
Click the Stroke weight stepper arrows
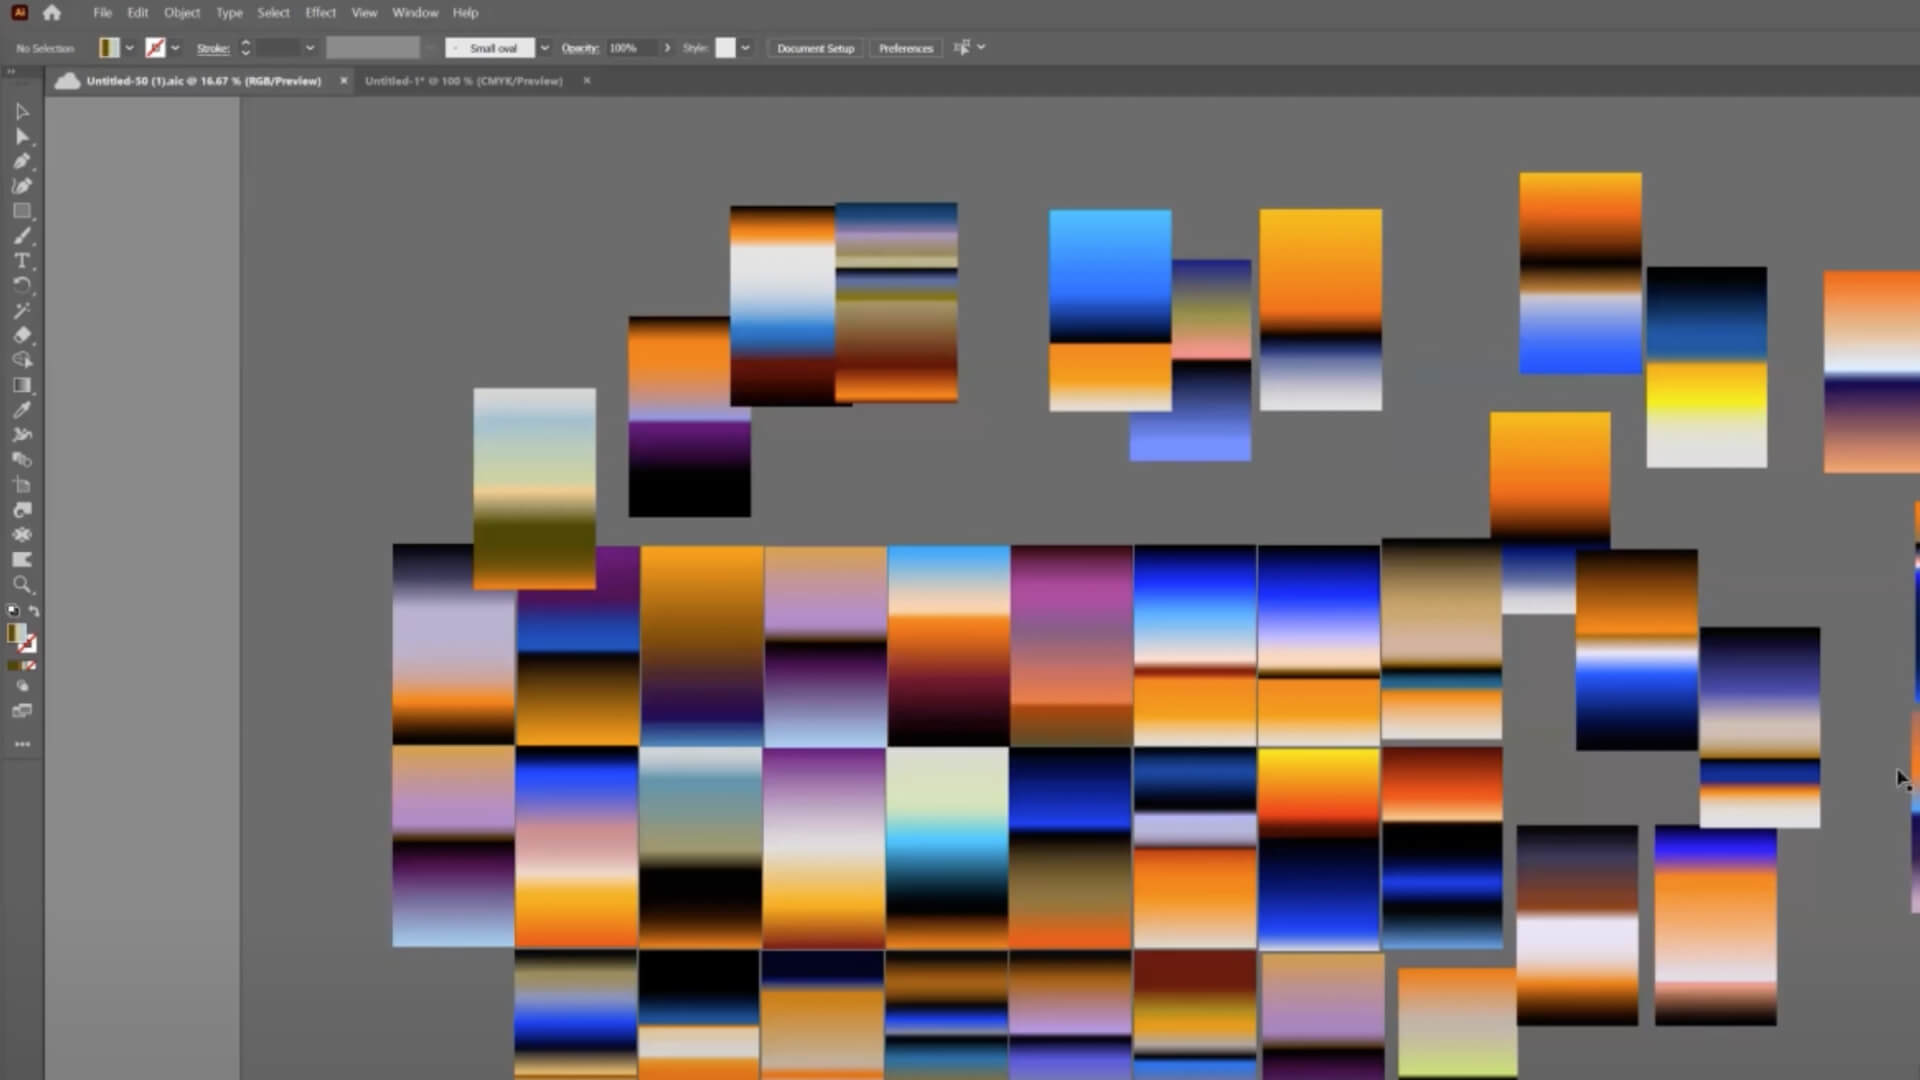[x=245, y=48]
